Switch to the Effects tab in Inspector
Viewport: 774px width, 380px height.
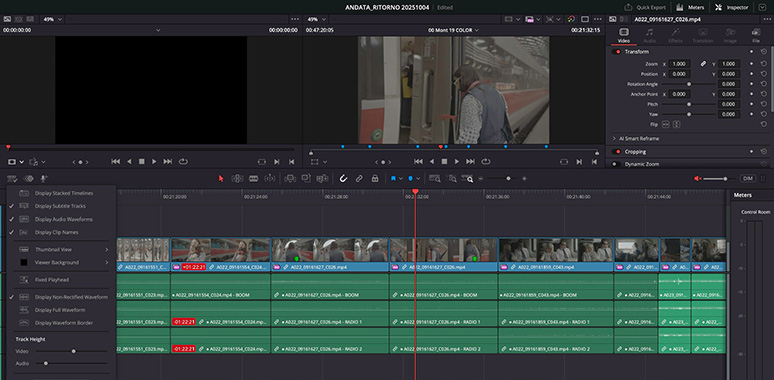[x=675, y=35]
